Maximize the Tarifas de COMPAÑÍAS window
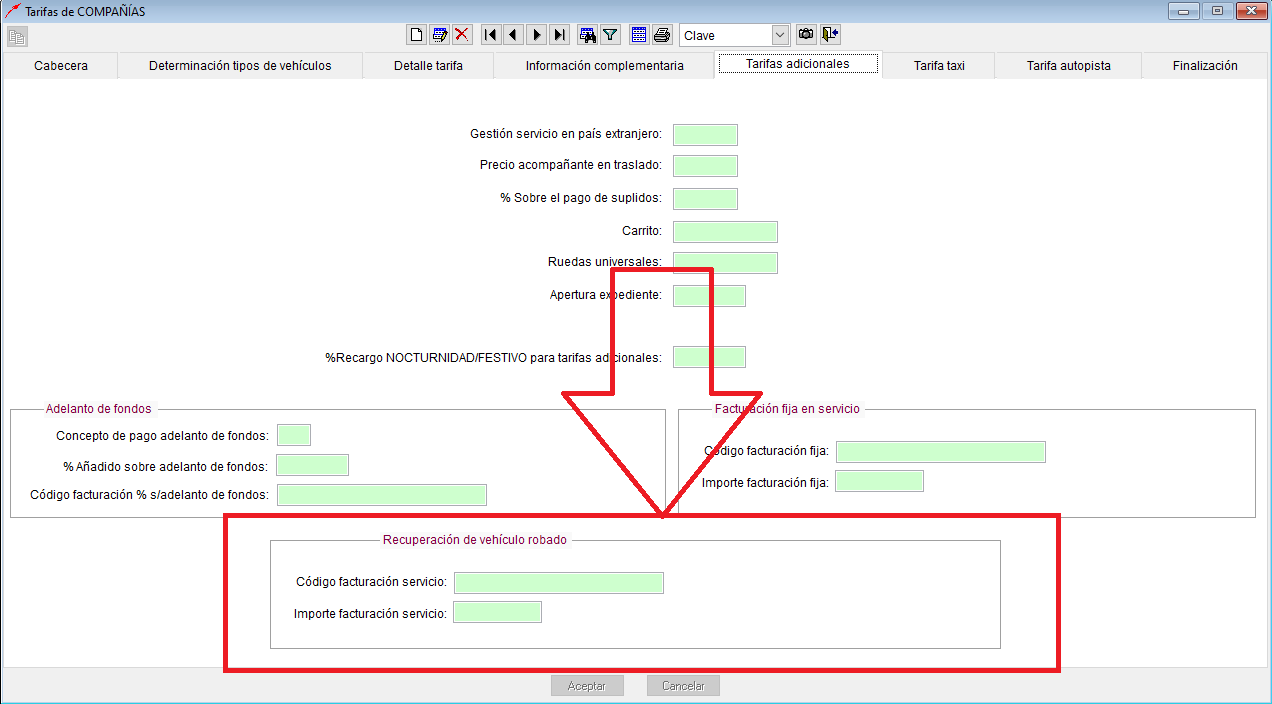 coord(1217,10)
